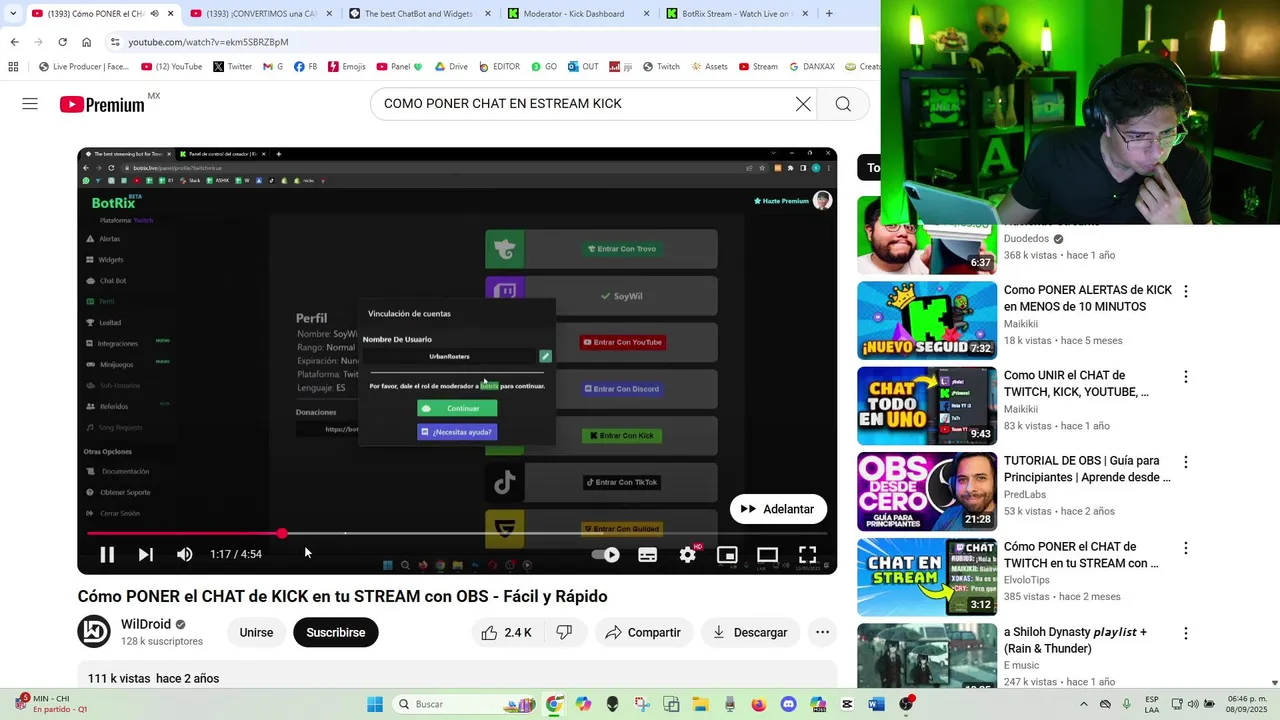
Task: Go back in browser history
Action: 14,42
